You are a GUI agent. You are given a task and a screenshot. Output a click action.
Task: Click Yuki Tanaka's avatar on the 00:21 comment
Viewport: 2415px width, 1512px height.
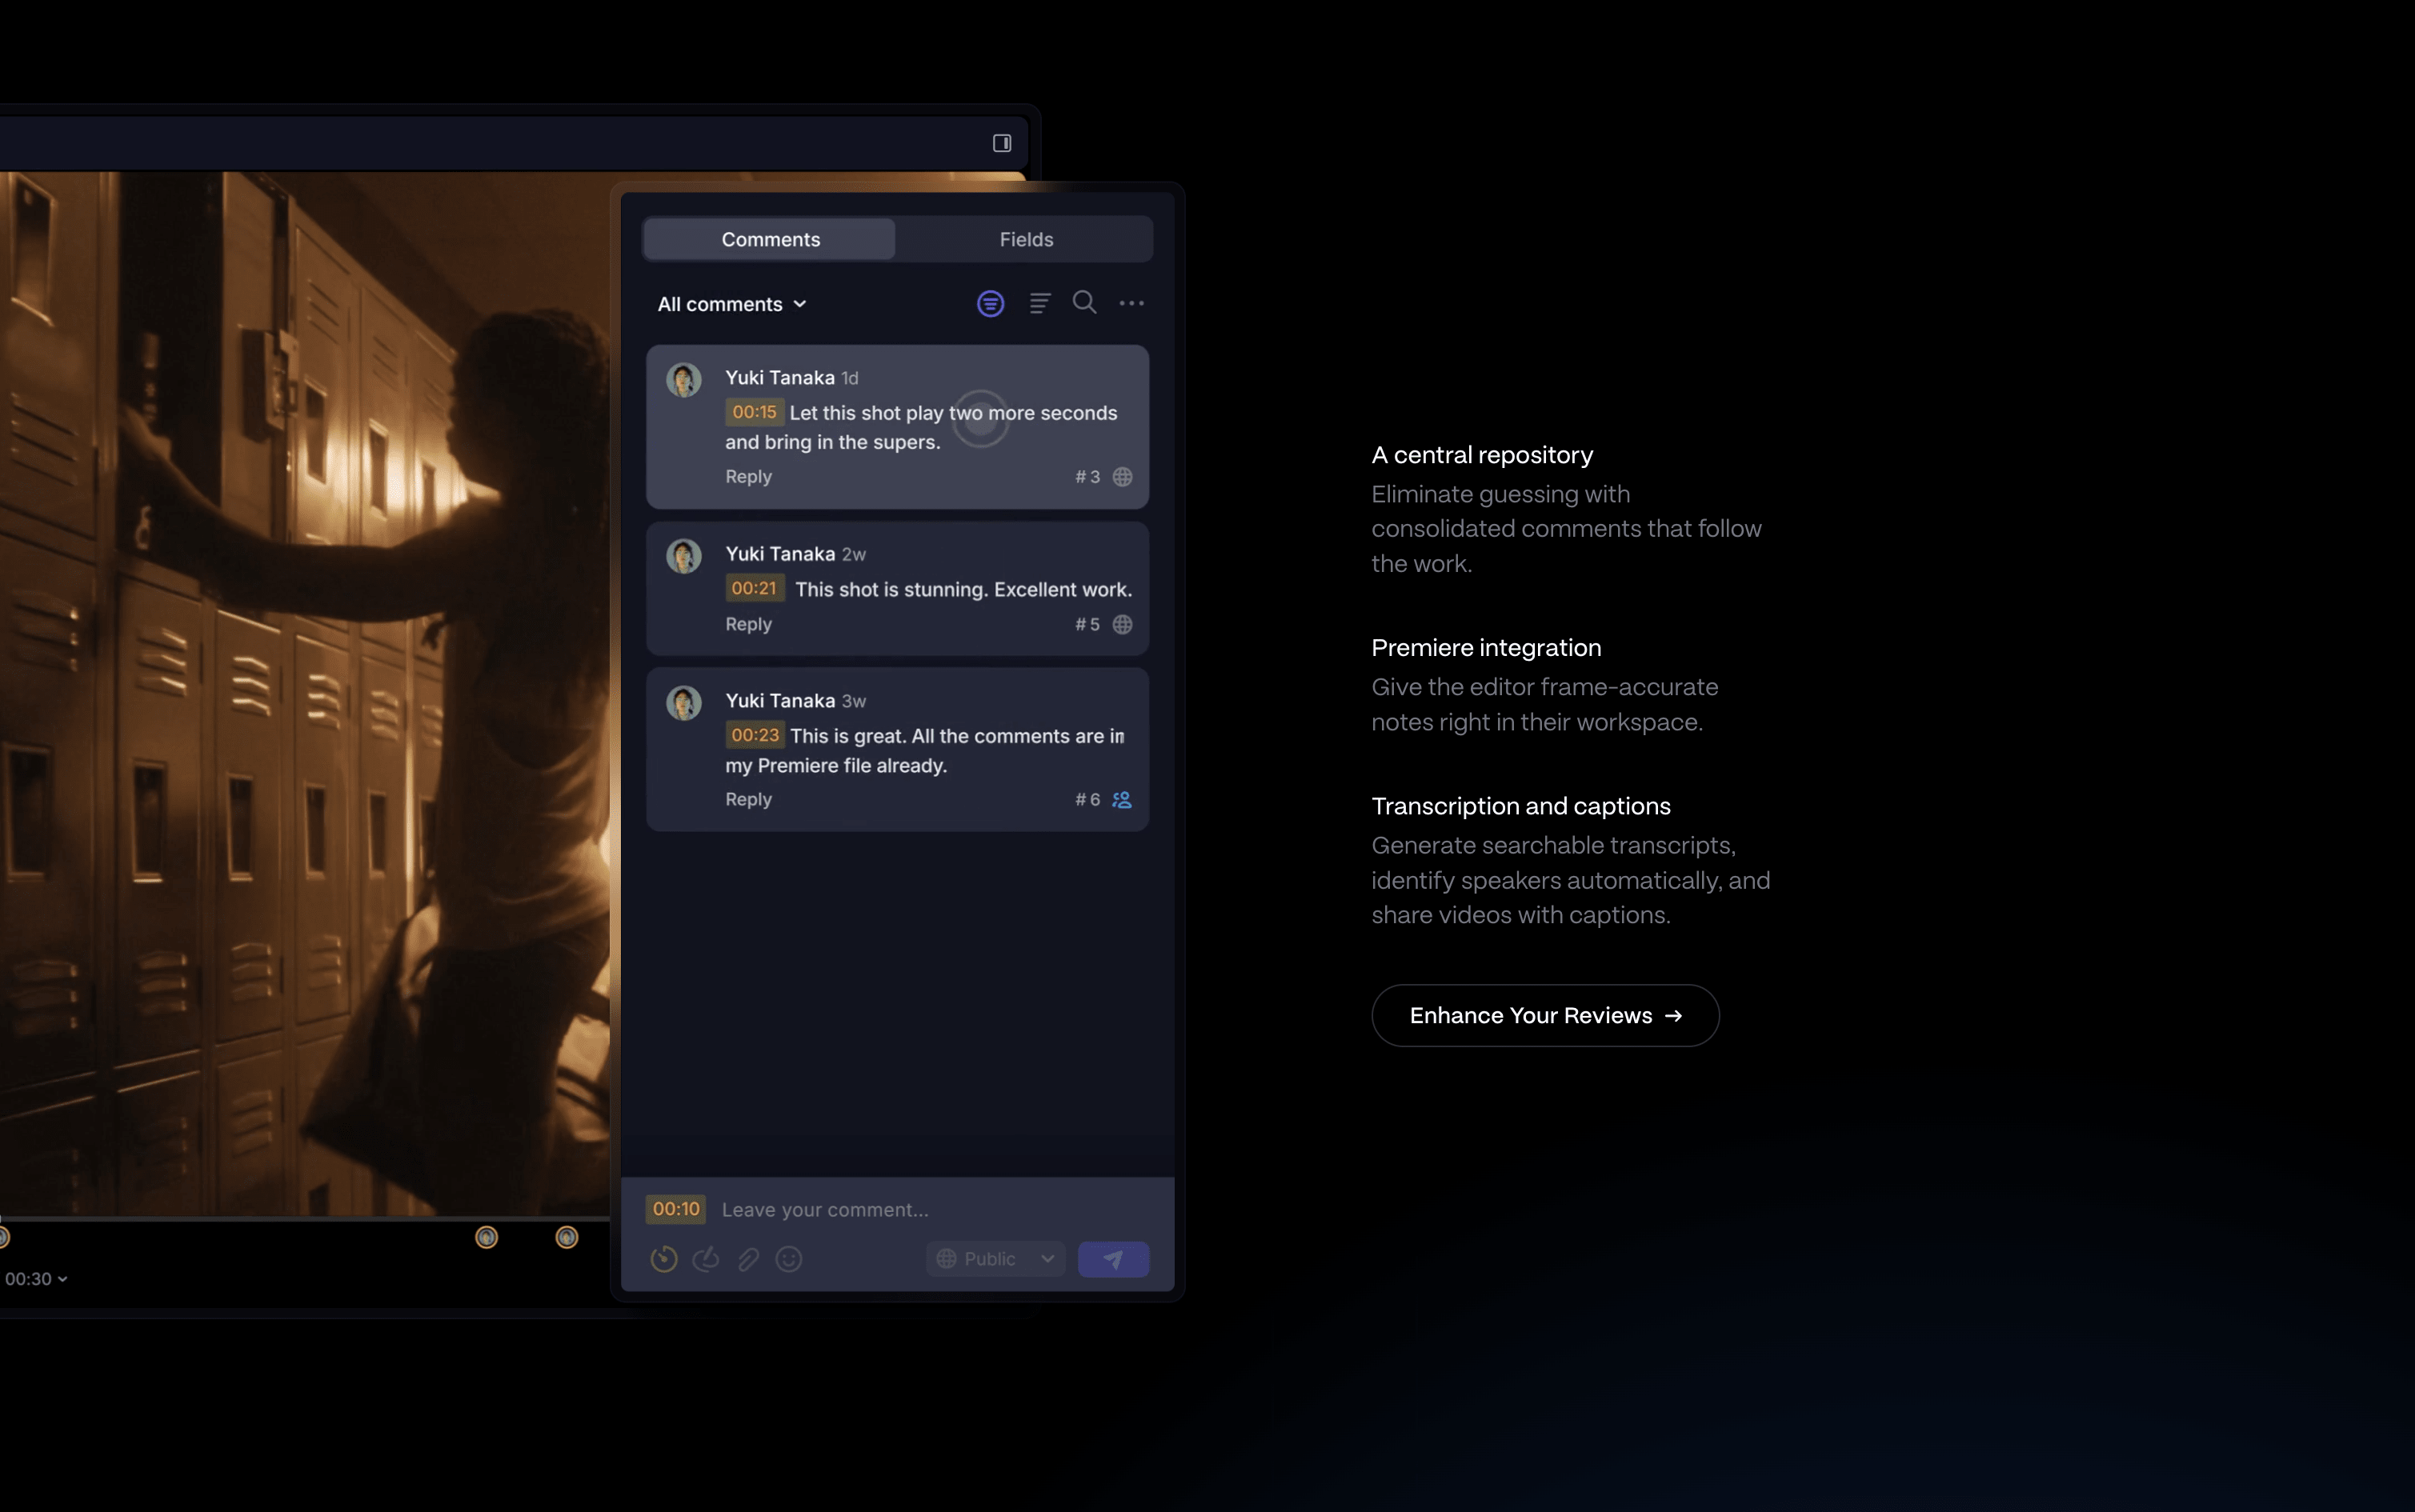(684, 556)
